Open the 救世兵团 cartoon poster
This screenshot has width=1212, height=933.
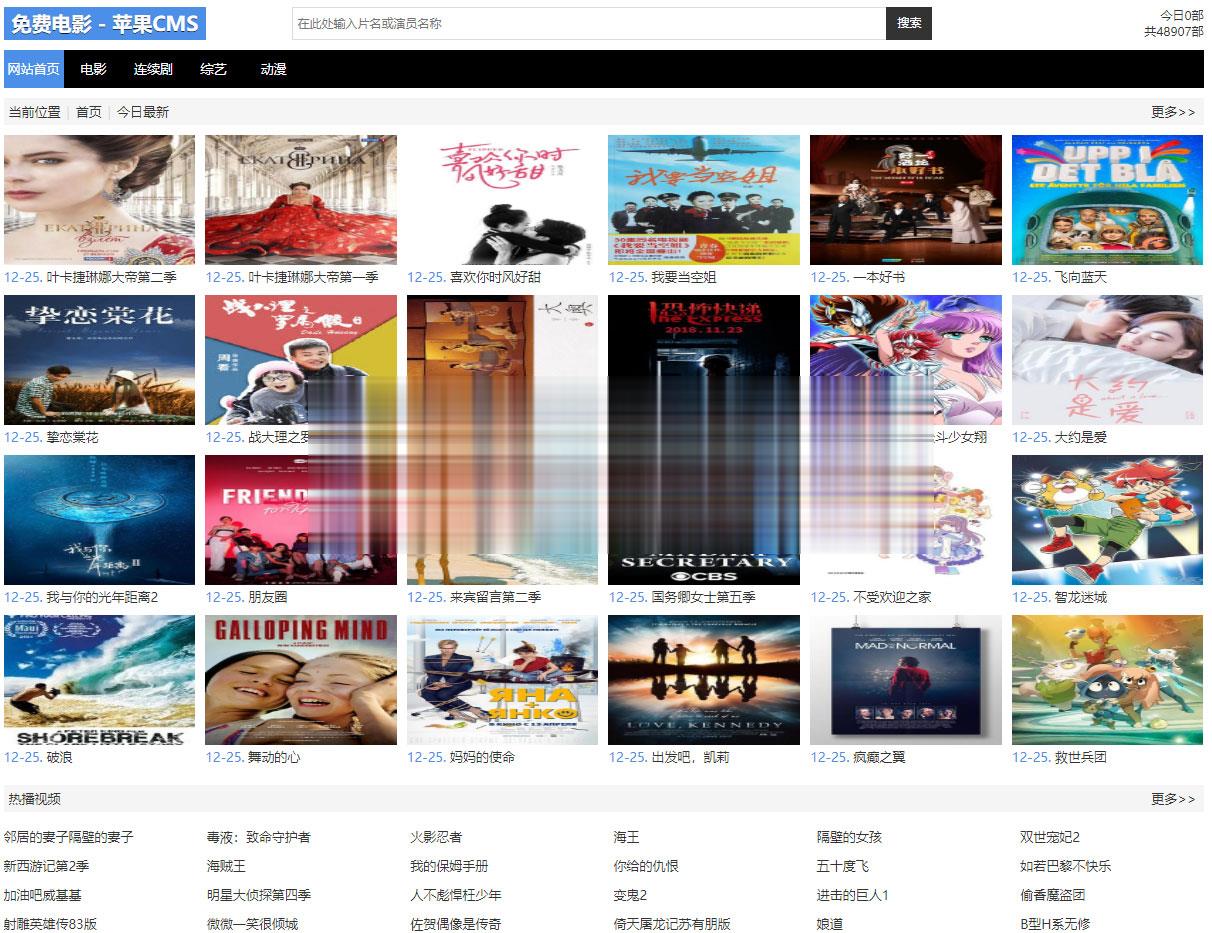tap(1108, 680)
